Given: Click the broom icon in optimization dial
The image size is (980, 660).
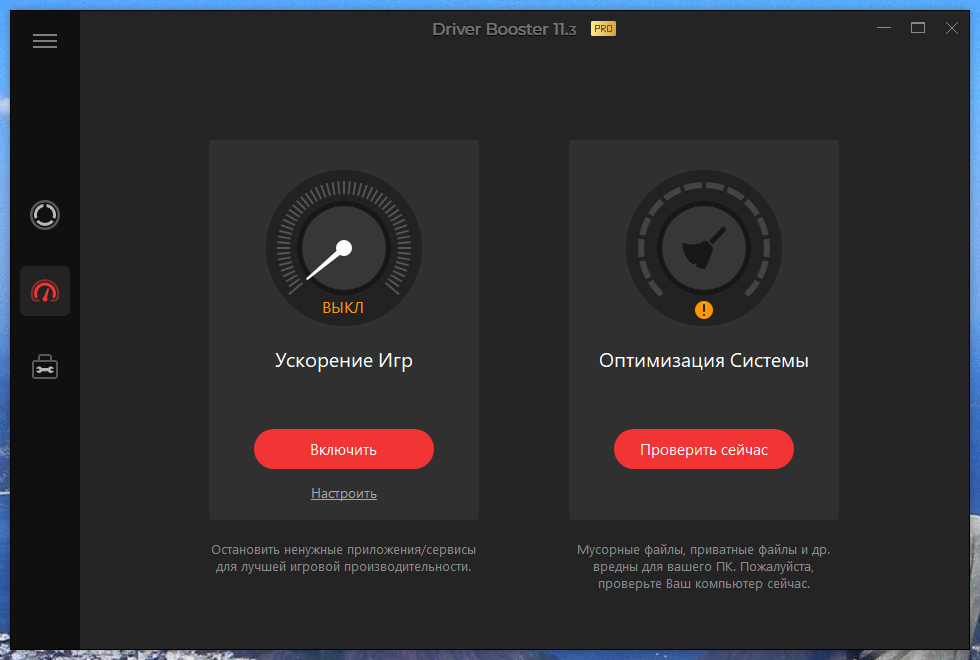Looking at the screenshot, I should [x=704, y=248].
